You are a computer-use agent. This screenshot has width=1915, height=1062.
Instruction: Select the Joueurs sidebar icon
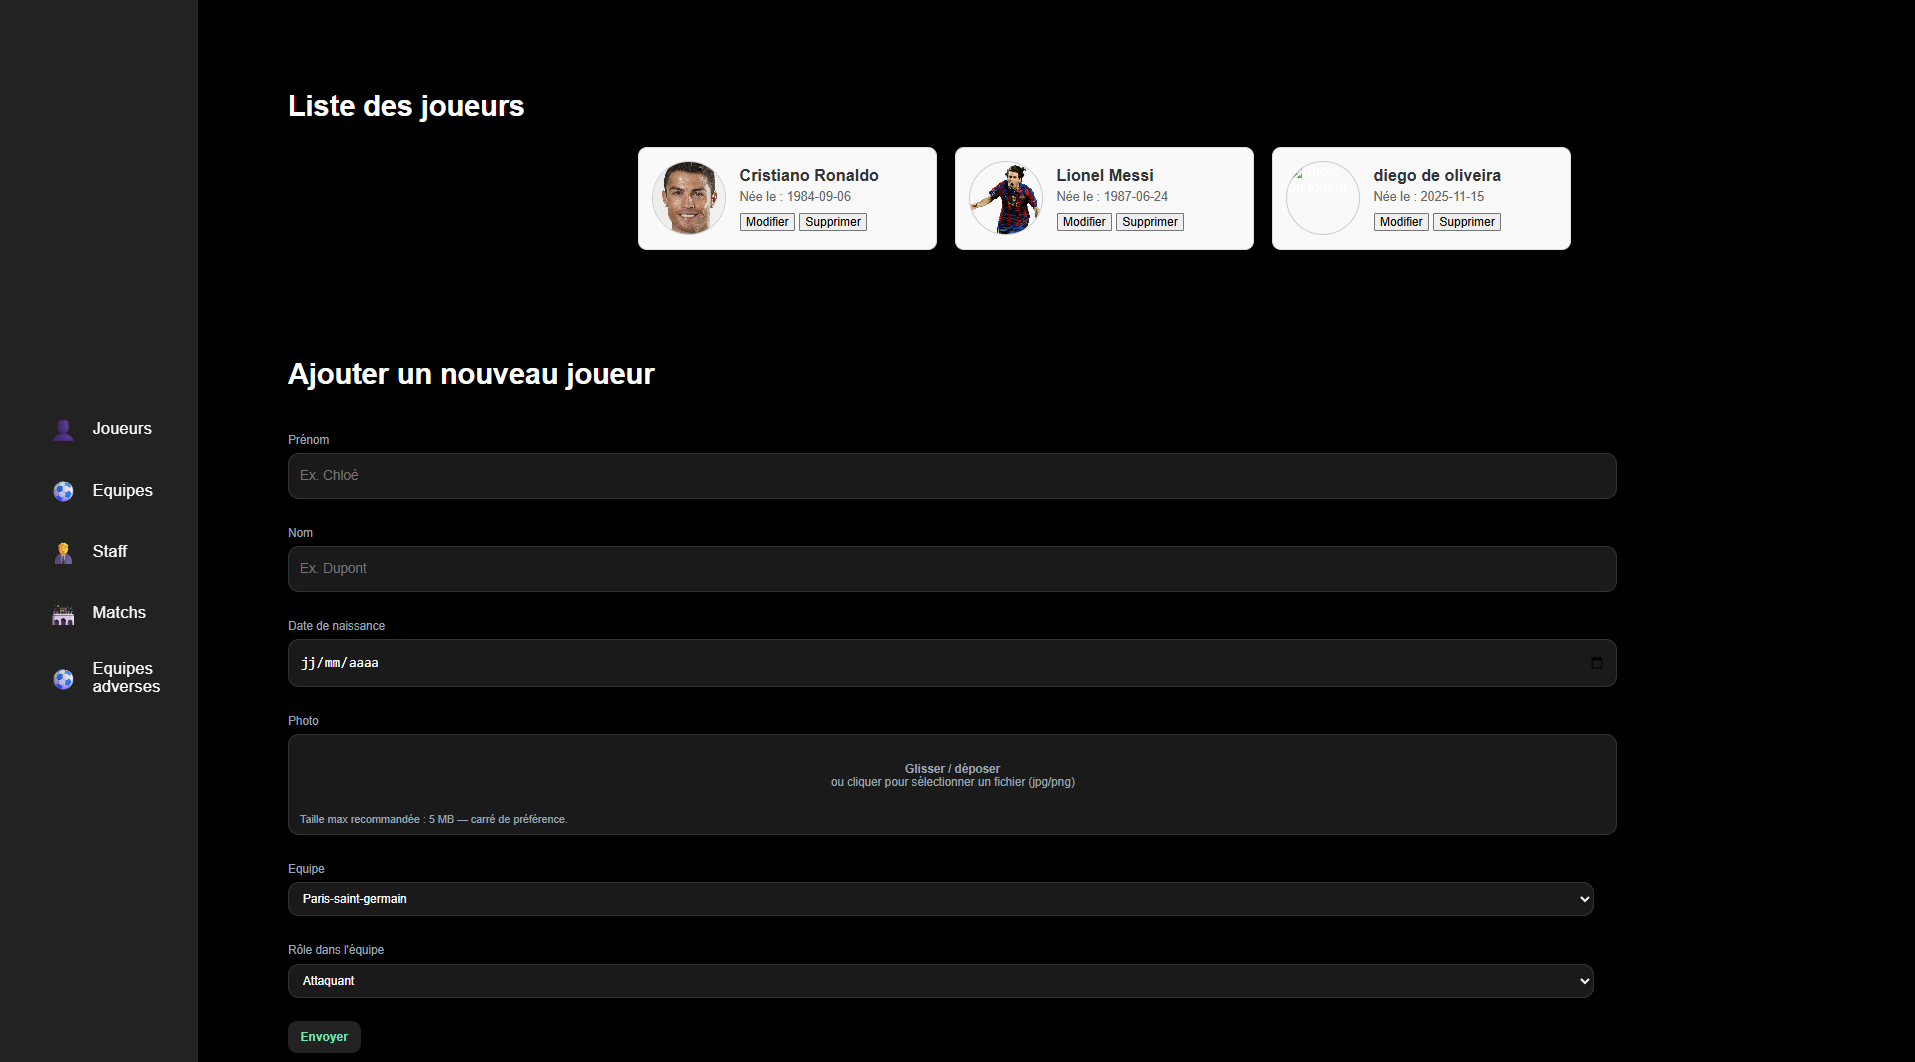tap(63, 429)
